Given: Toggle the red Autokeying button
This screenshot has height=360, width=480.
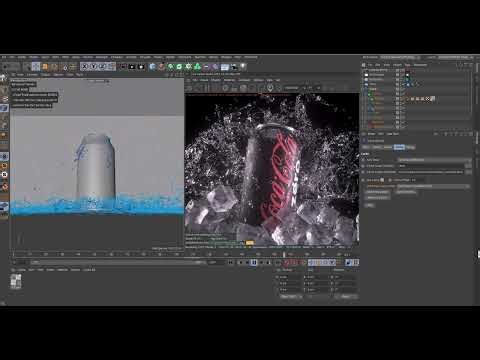Looking at the screenshot, I should click(x=293, y=262).
